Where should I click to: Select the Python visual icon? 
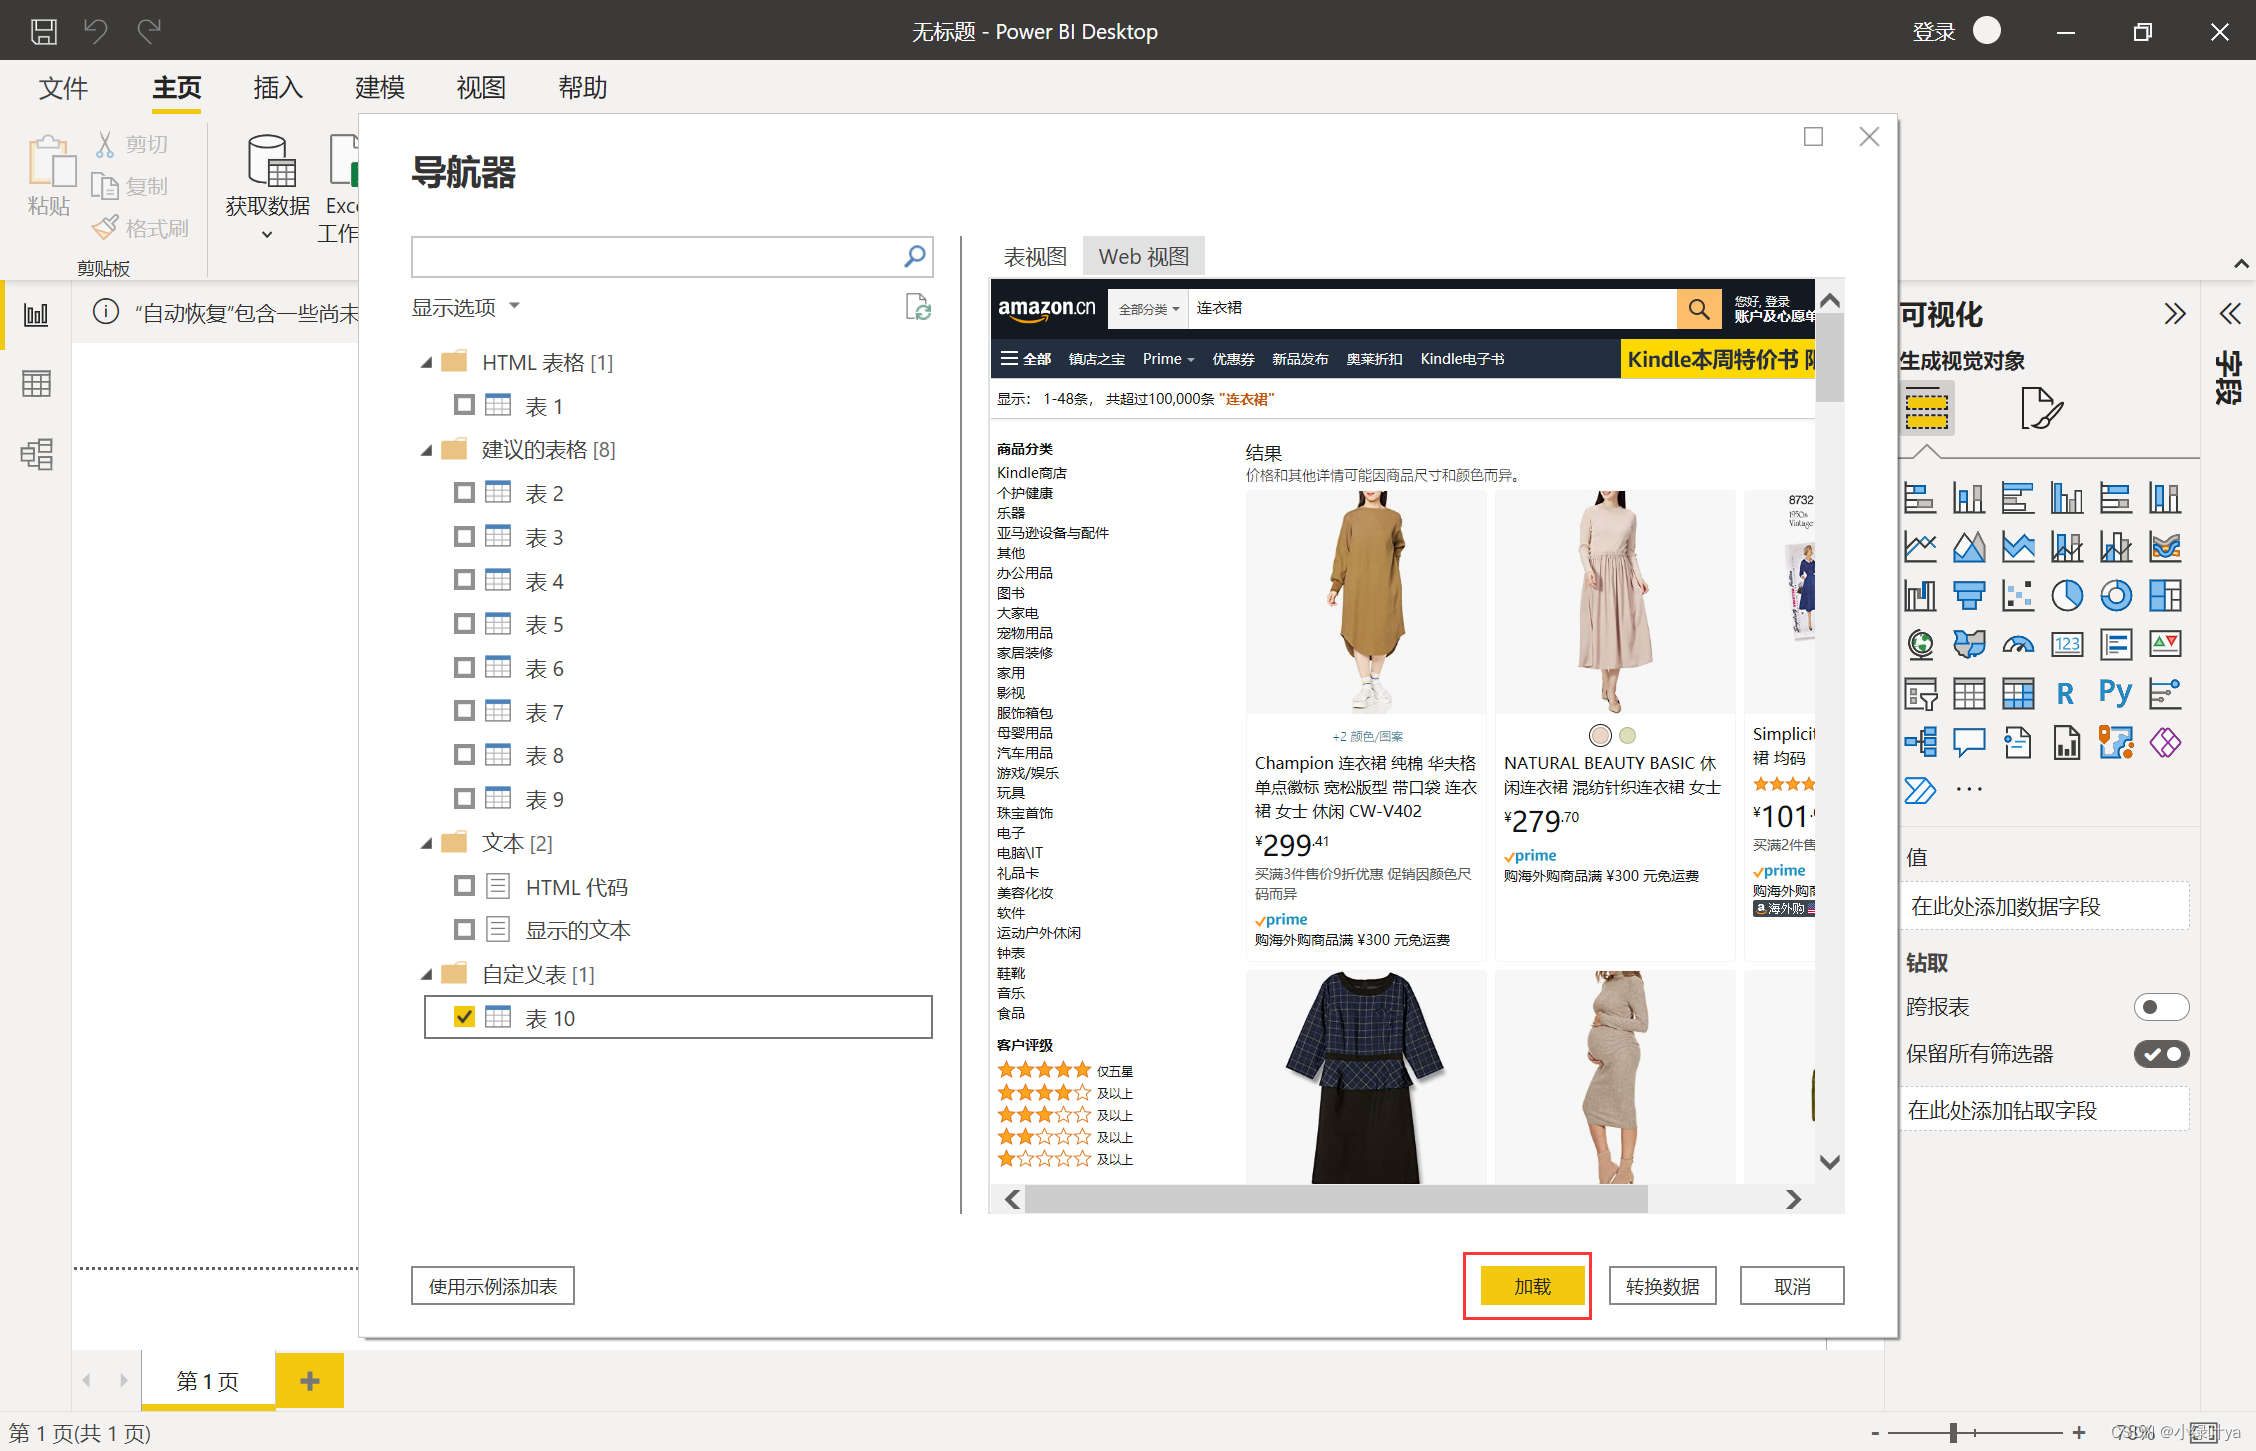2115,692
